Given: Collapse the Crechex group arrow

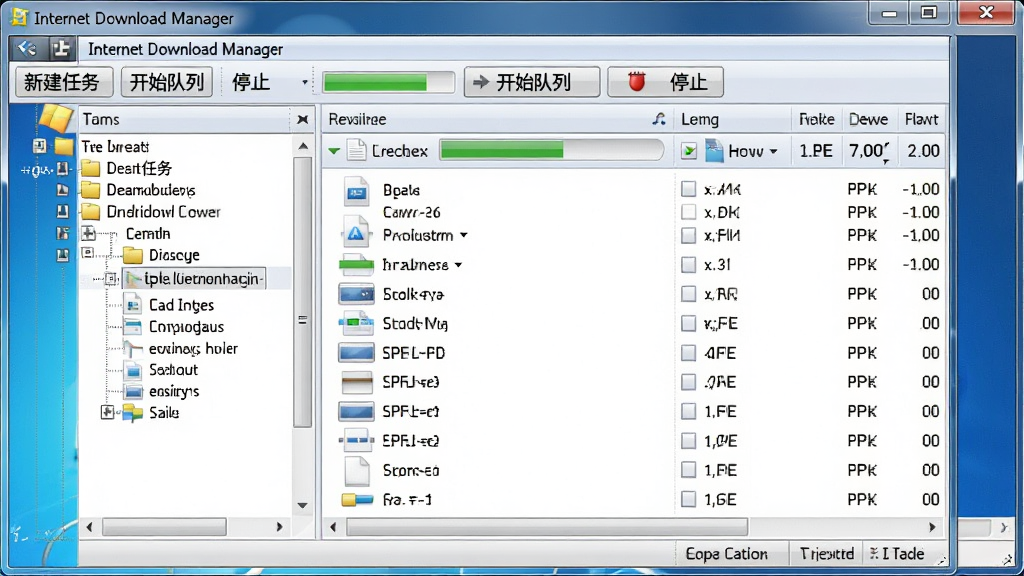Looking at the screenshot, I should click(x=334, y=152).
